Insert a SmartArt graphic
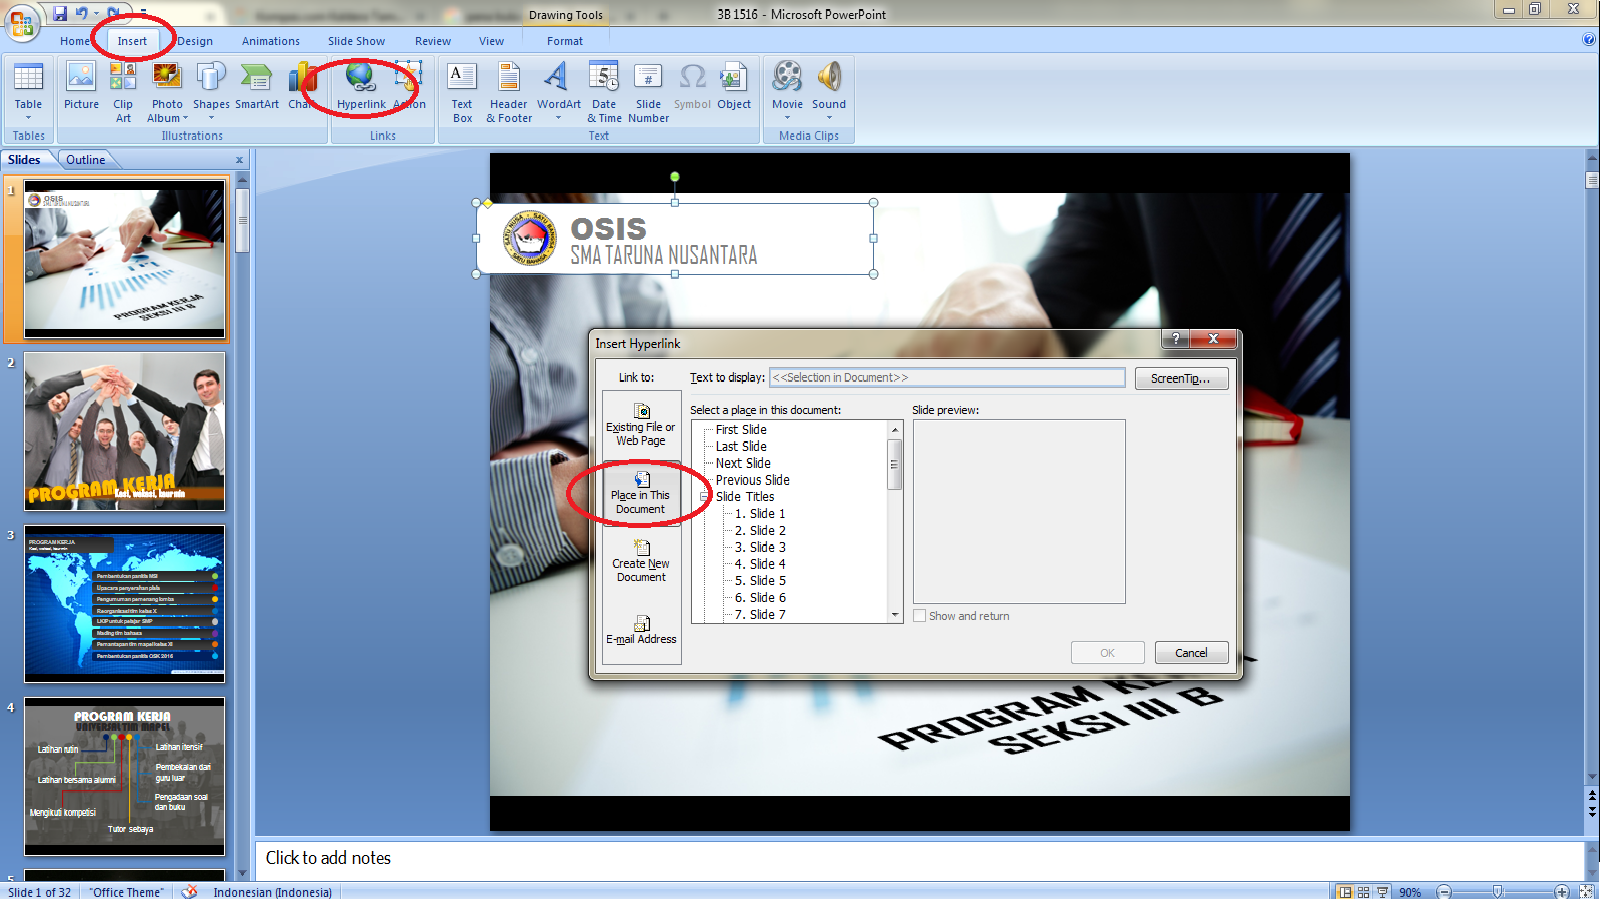Image resolution: width=1600 pixels, height=899 pixels. click(257, 86)
